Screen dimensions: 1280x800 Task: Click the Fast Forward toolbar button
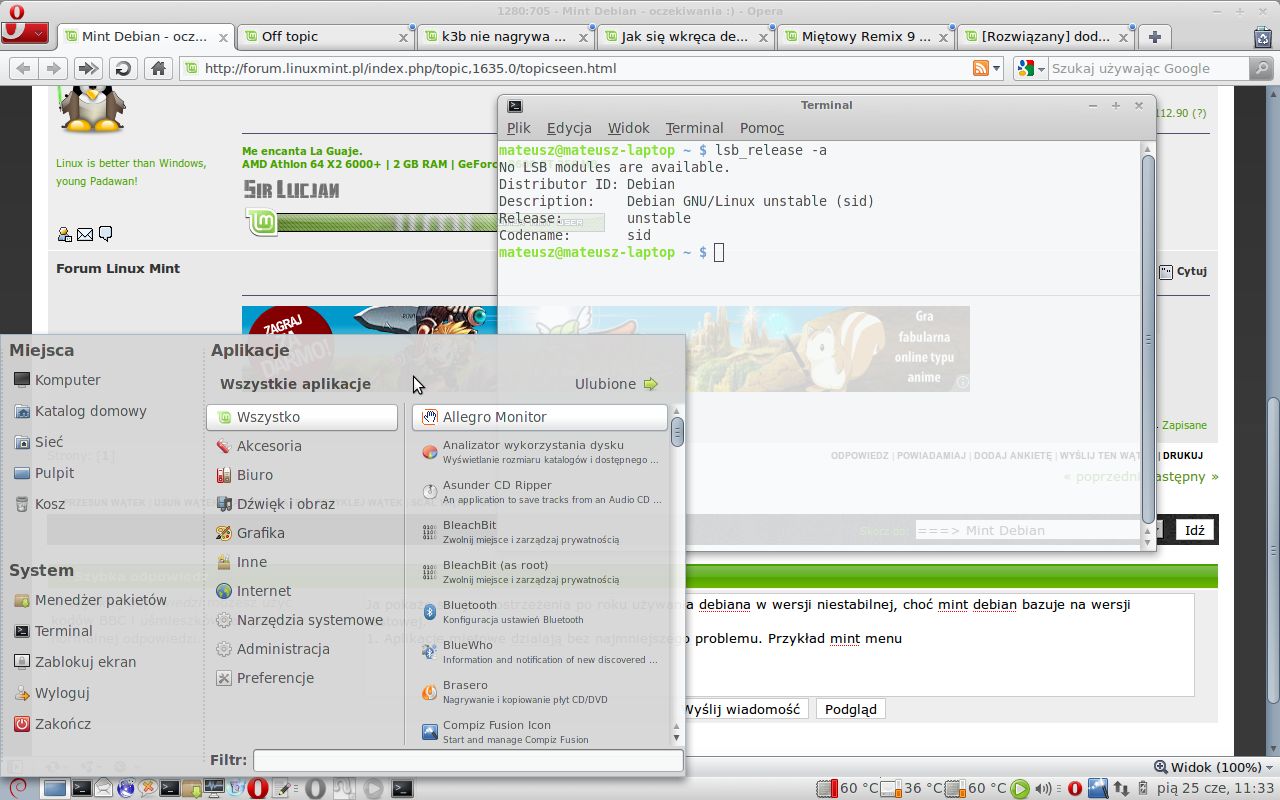click(x=88, y=68)
